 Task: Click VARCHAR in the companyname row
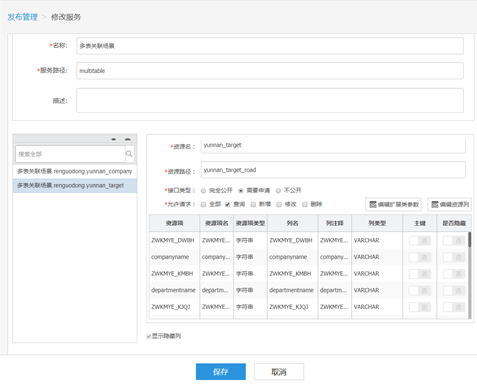click(366, 257)
